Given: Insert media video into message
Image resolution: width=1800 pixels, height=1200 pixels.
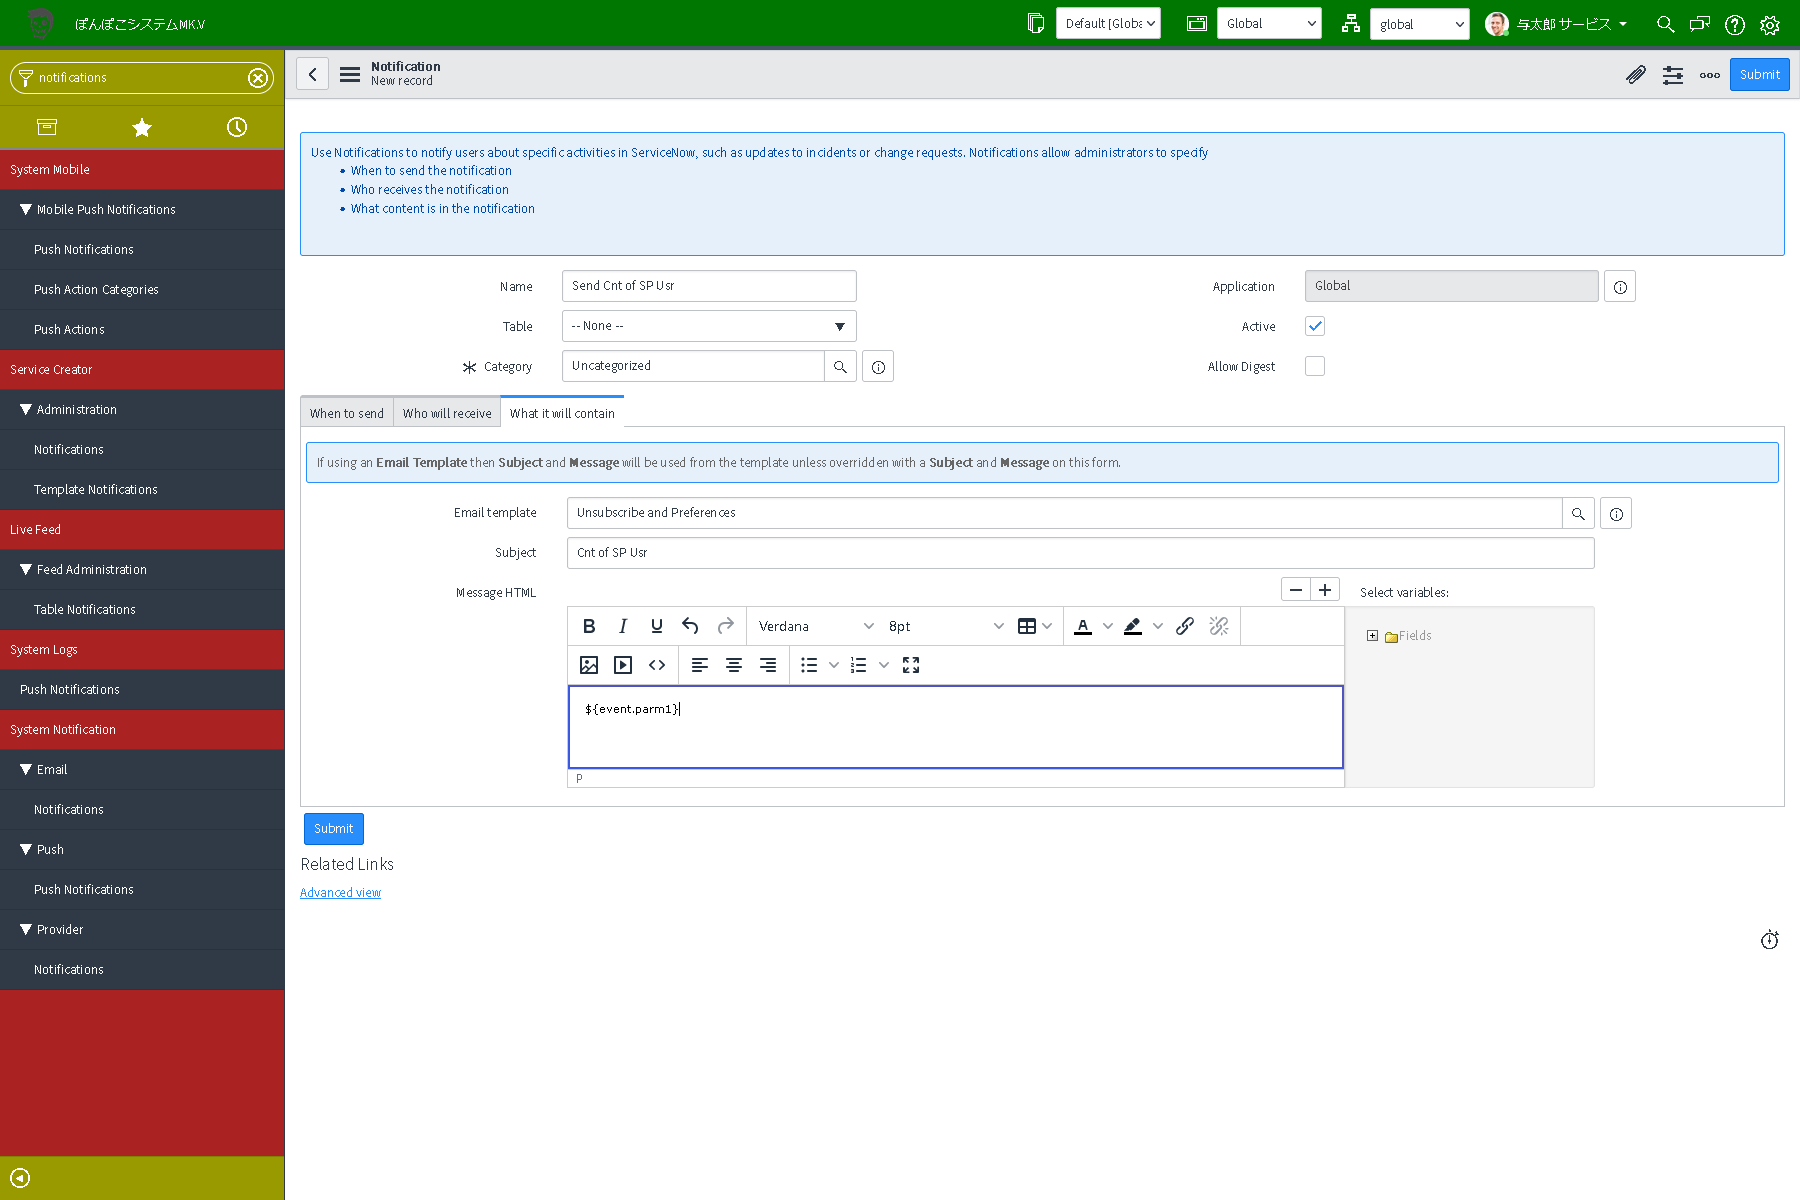Looking at the screenshot, I should coord(623,665).
